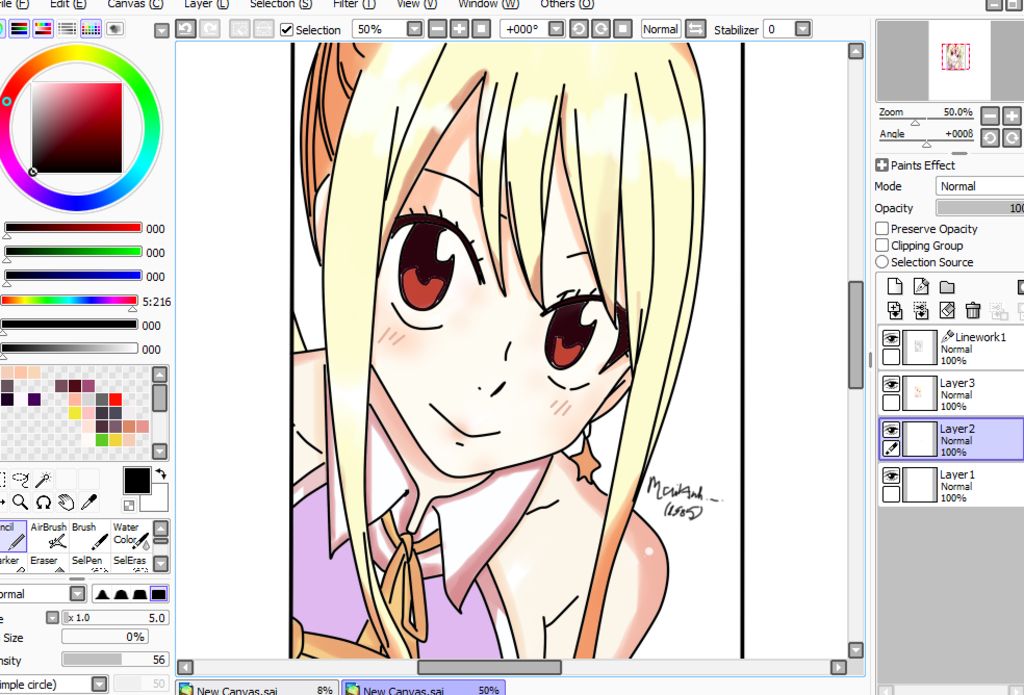Open the View menu
The image size is (1024, 695).
(417, 4)
